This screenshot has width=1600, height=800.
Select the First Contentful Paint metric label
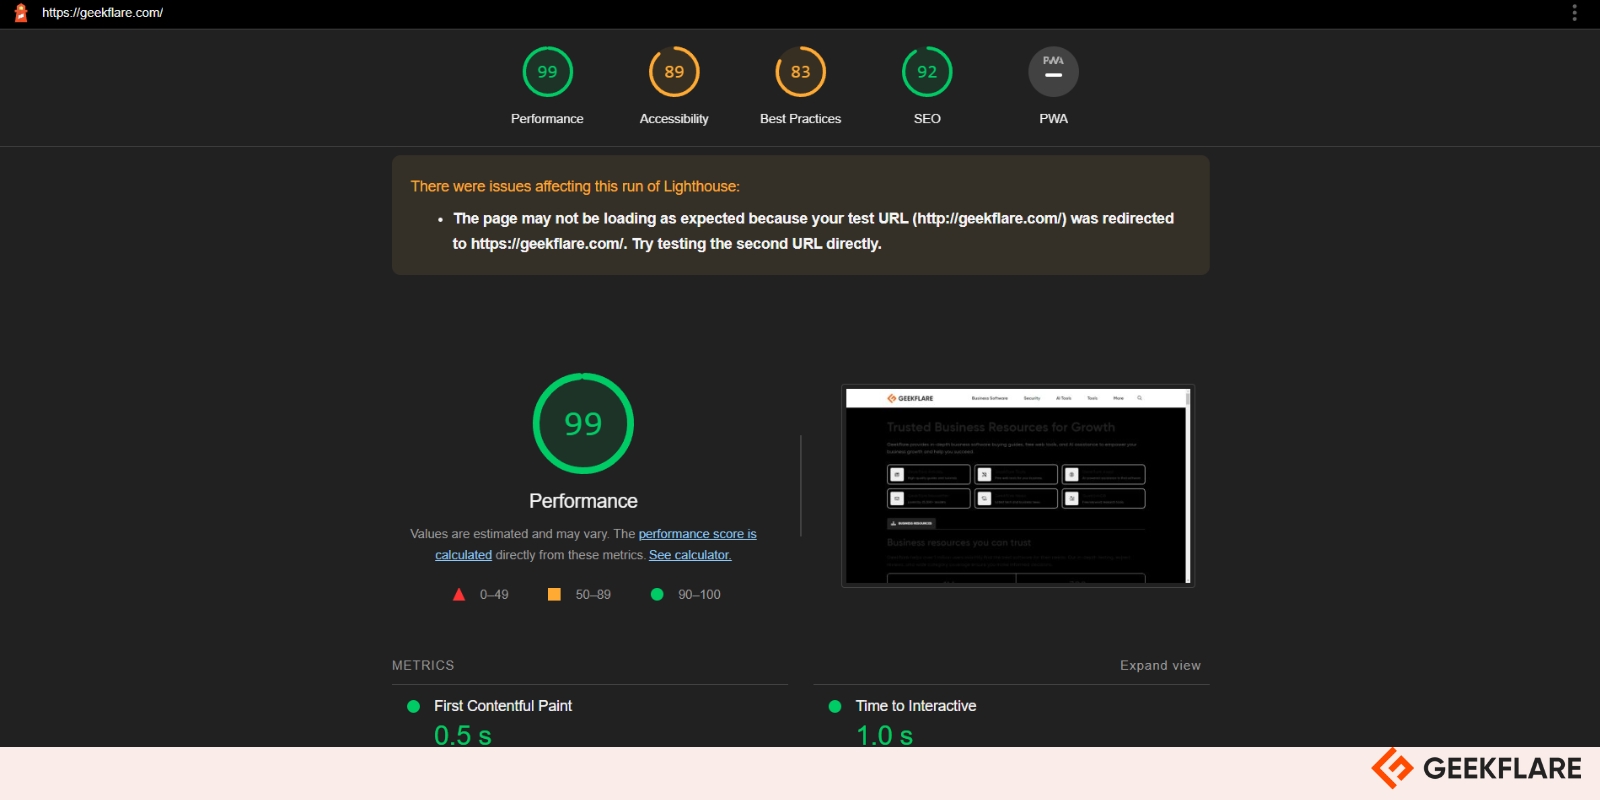pyautogui.click(x=503, y=706)
